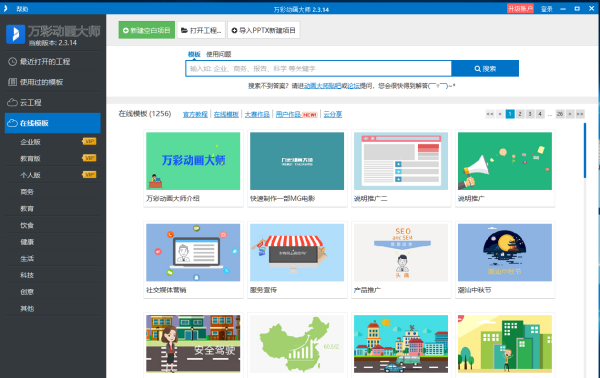Open the China map chart template

click(x=297, y=344)
